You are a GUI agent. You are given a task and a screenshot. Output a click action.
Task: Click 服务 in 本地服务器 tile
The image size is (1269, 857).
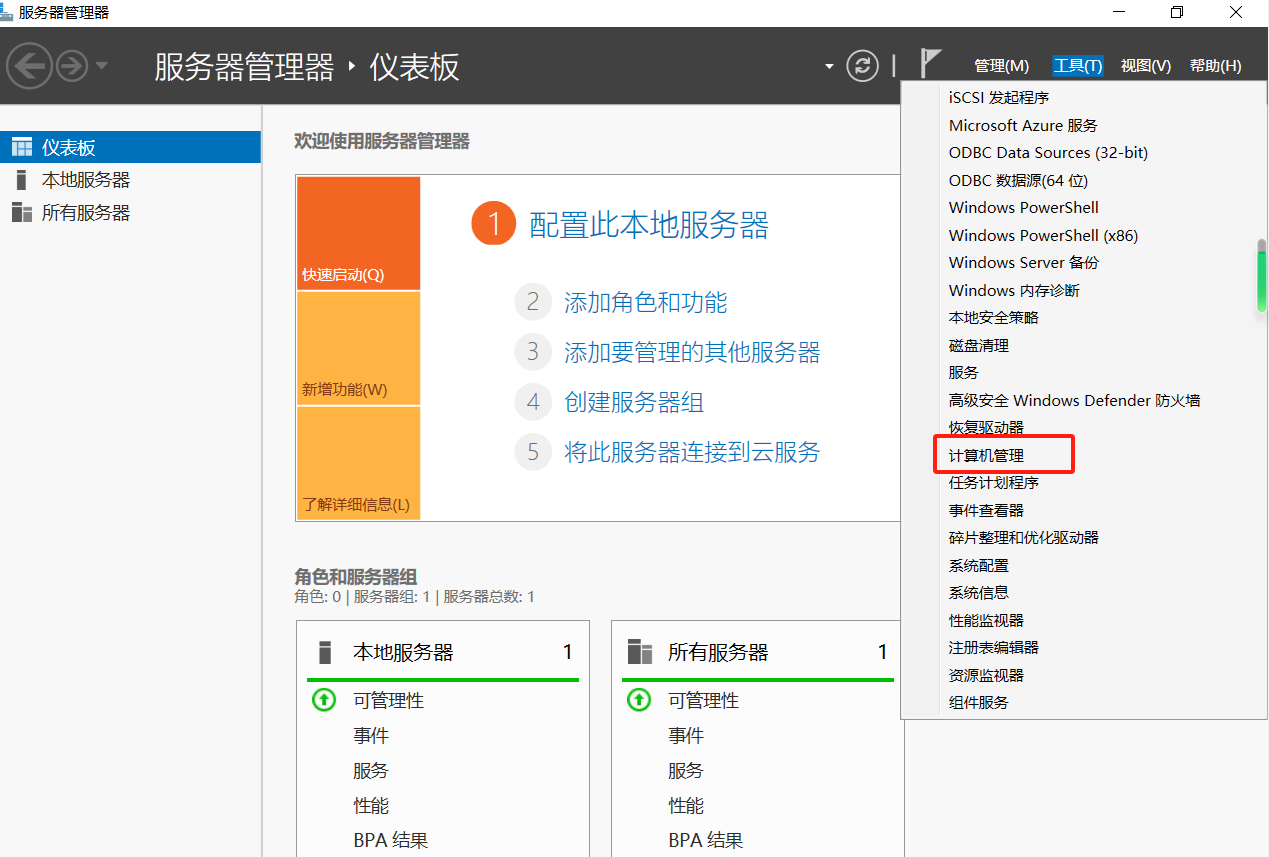click(x=371, y=770)
